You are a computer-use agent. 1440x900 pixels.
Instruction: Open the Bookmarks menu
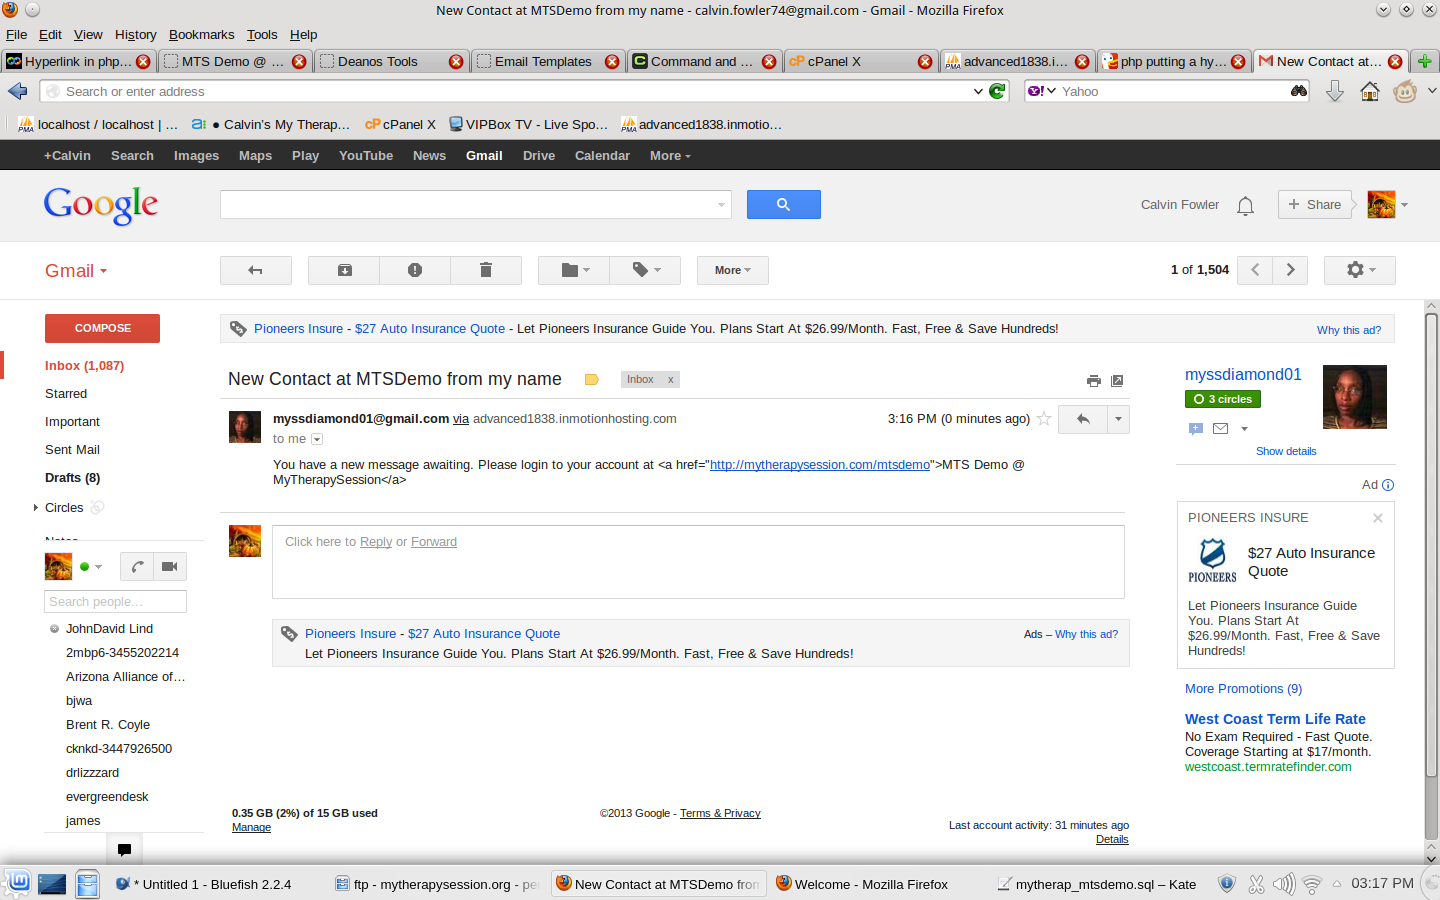point(201,34)
